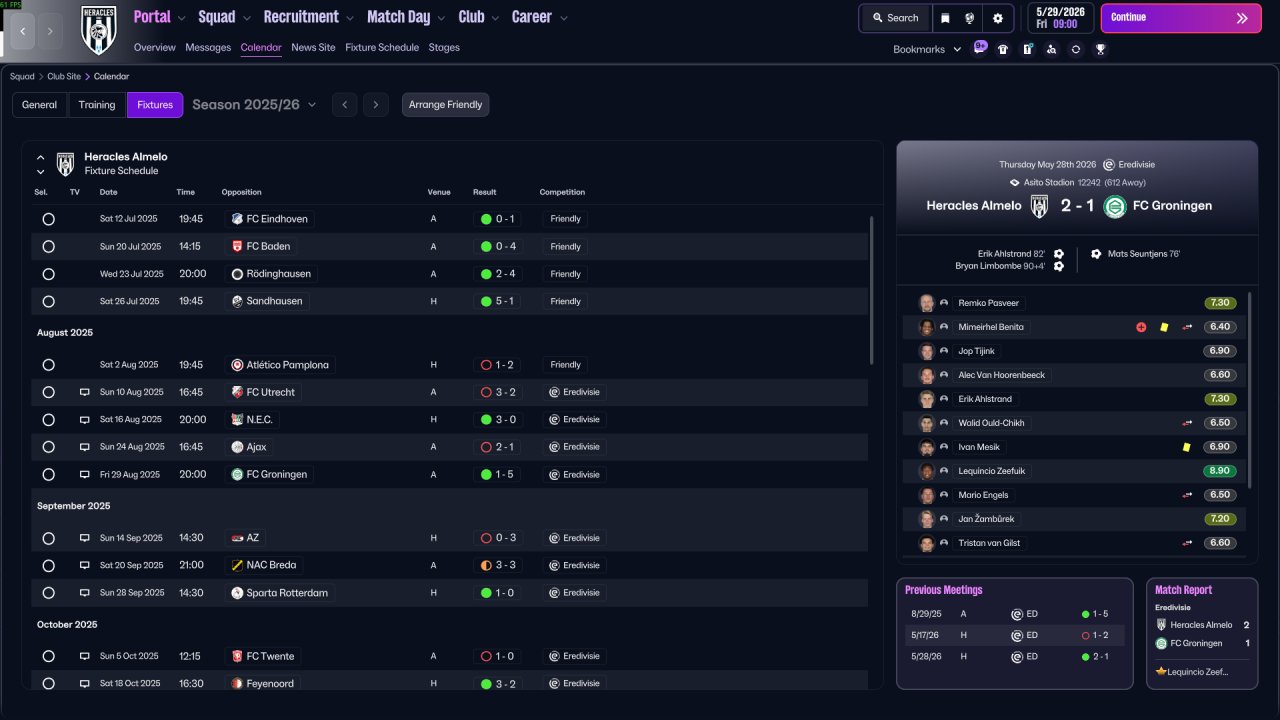Click the 5/29/2026 date and time display
The height and width of the screenshot is (720, 1280).
coord(1061,18)
